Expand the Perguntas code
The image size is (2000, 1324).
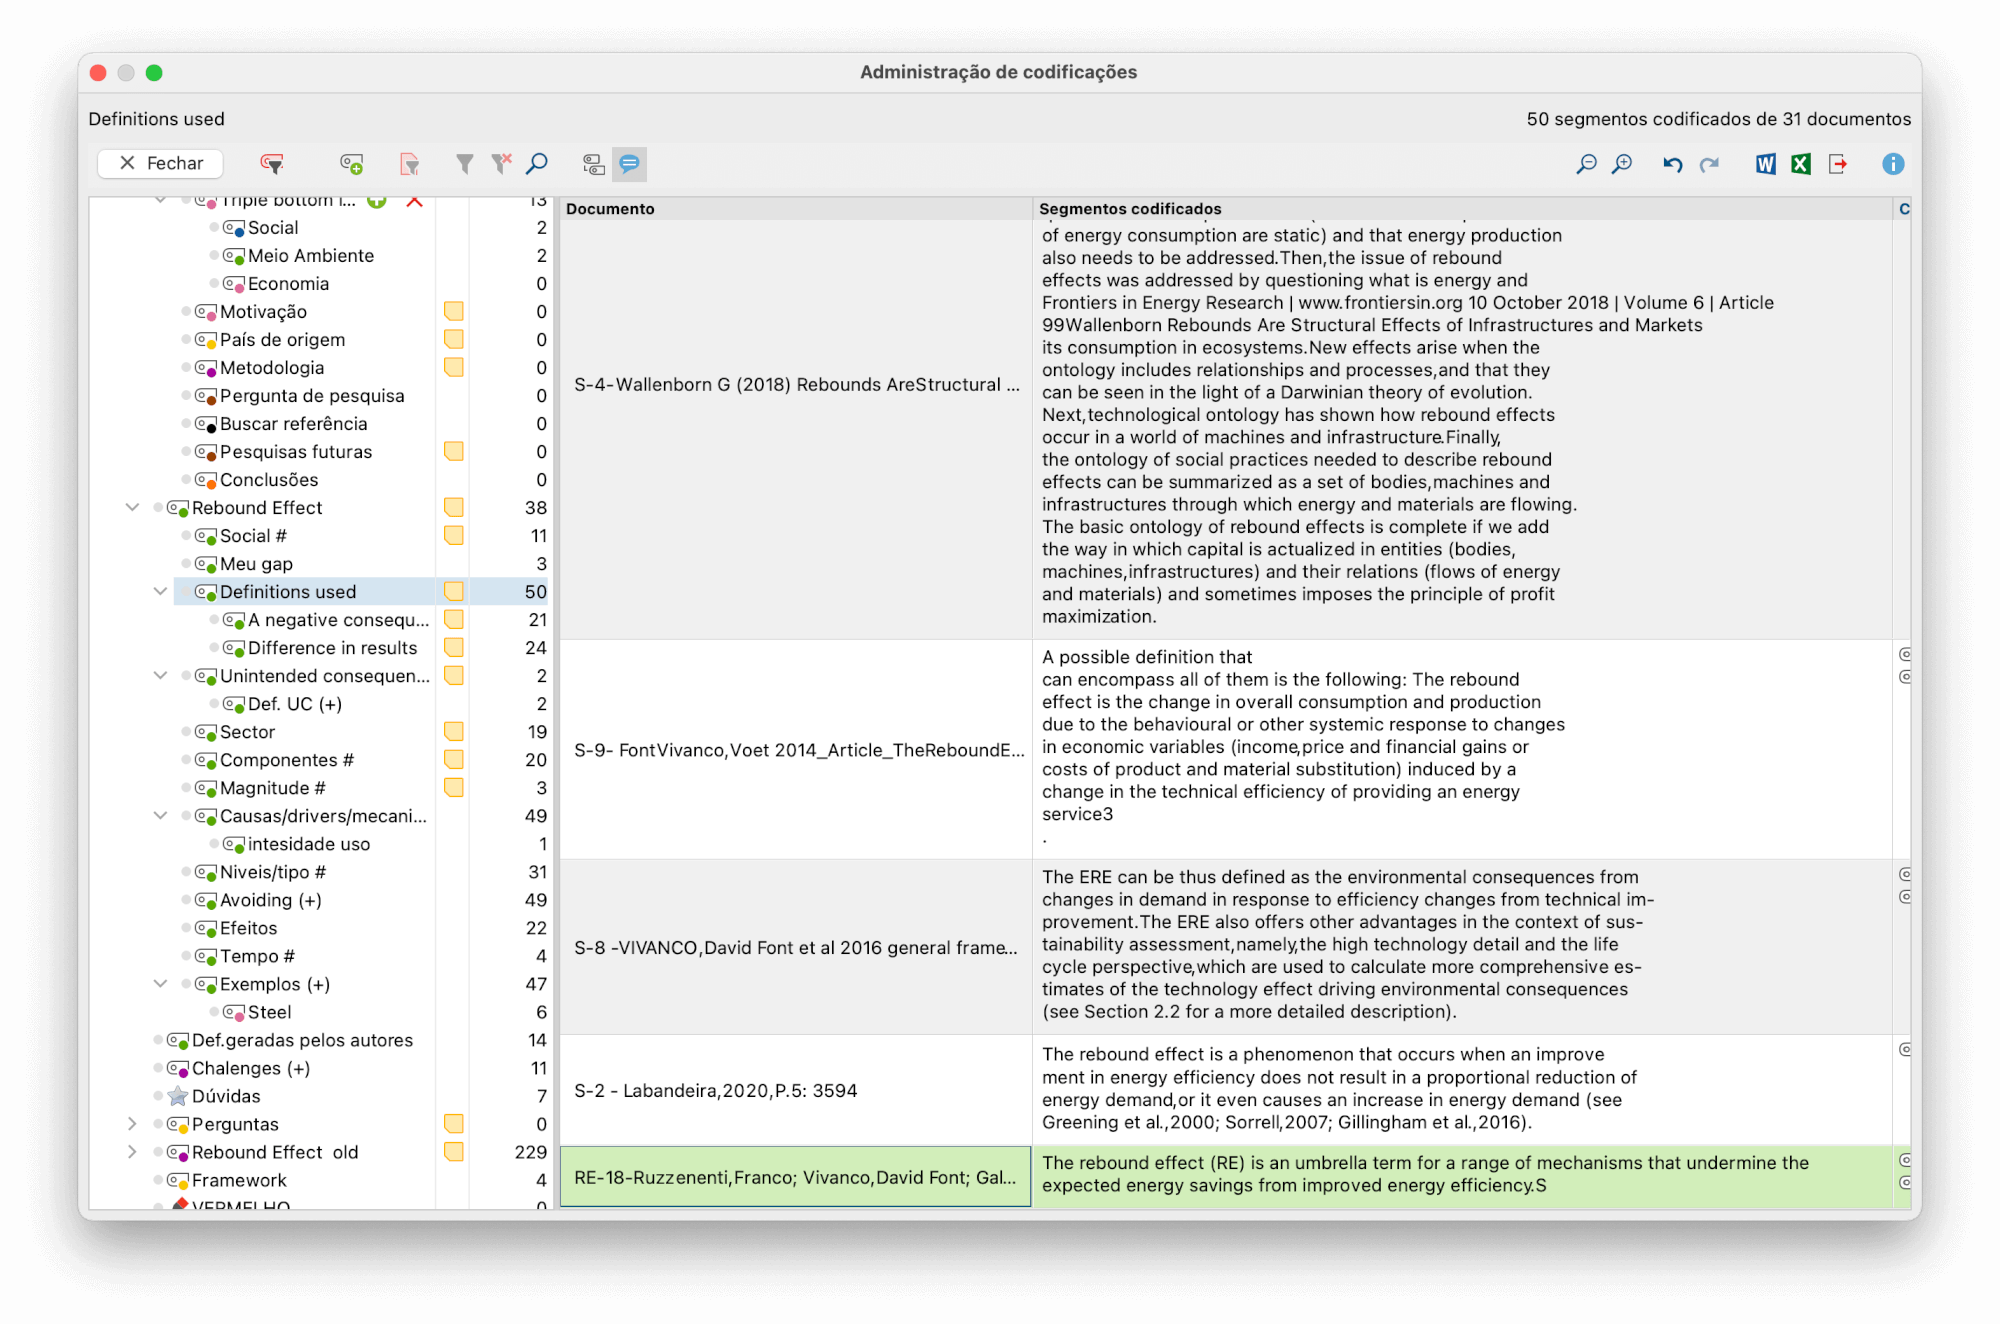click(132, 1123)
